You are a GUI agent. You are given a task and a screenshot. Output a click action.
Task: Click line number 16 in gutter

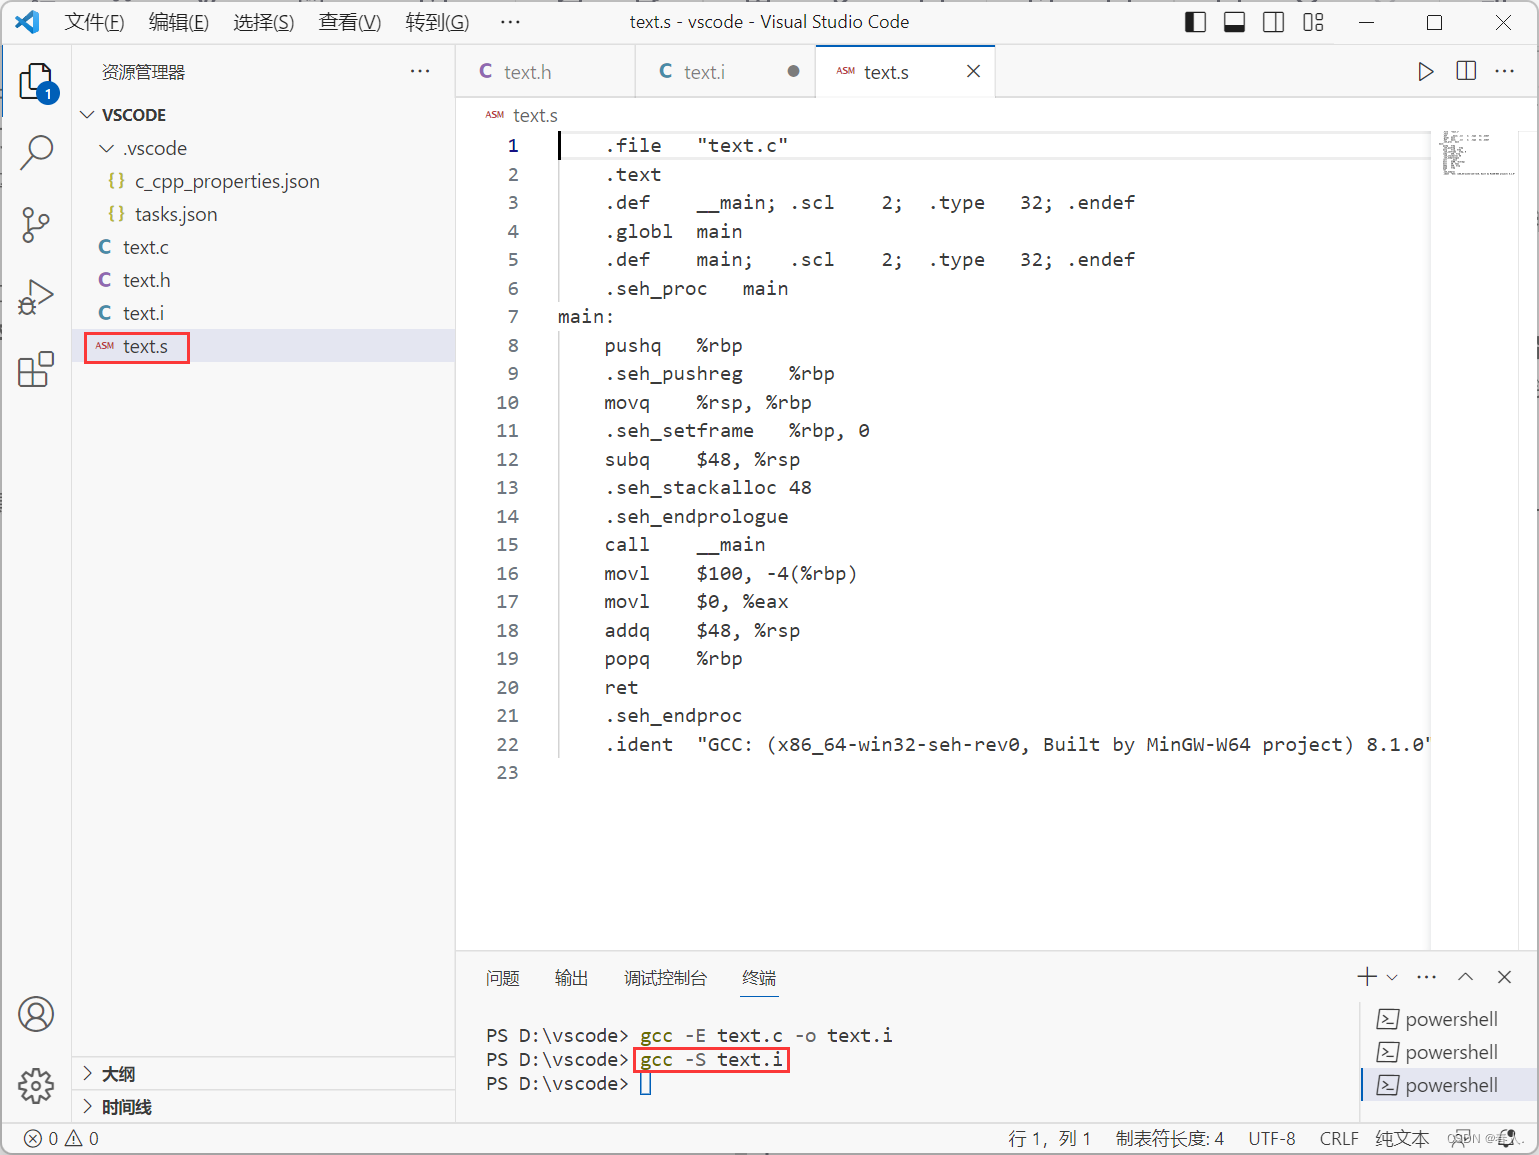coord(507,573)
